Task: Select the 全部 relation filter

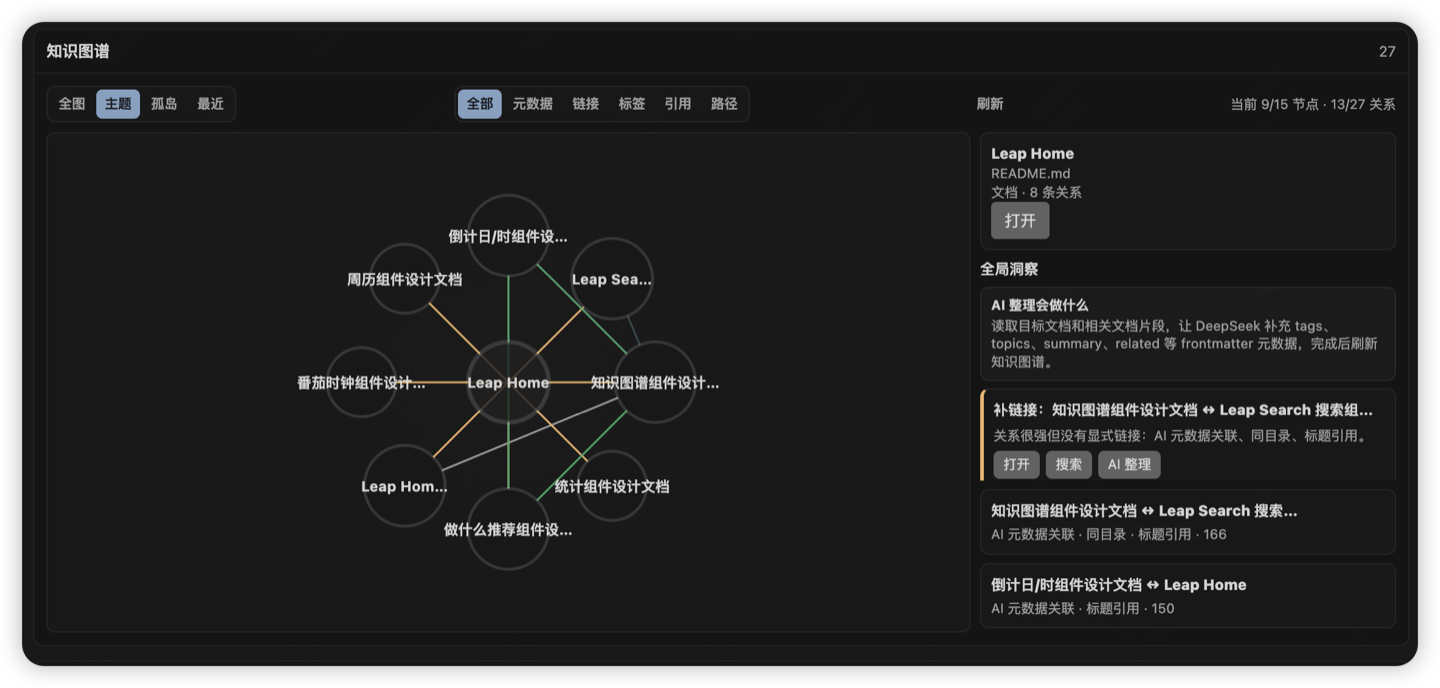Action: tap(480, 104)
